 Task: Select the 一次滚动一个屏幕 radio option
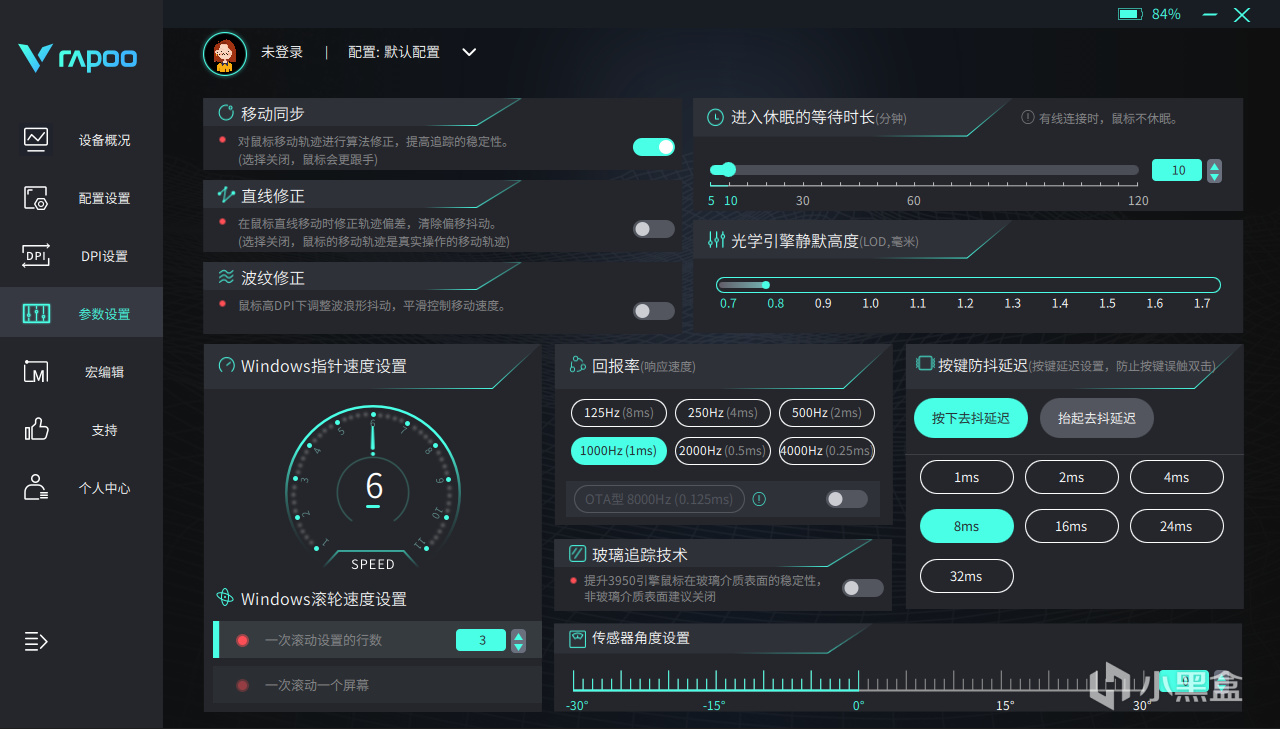coord(242,685)
